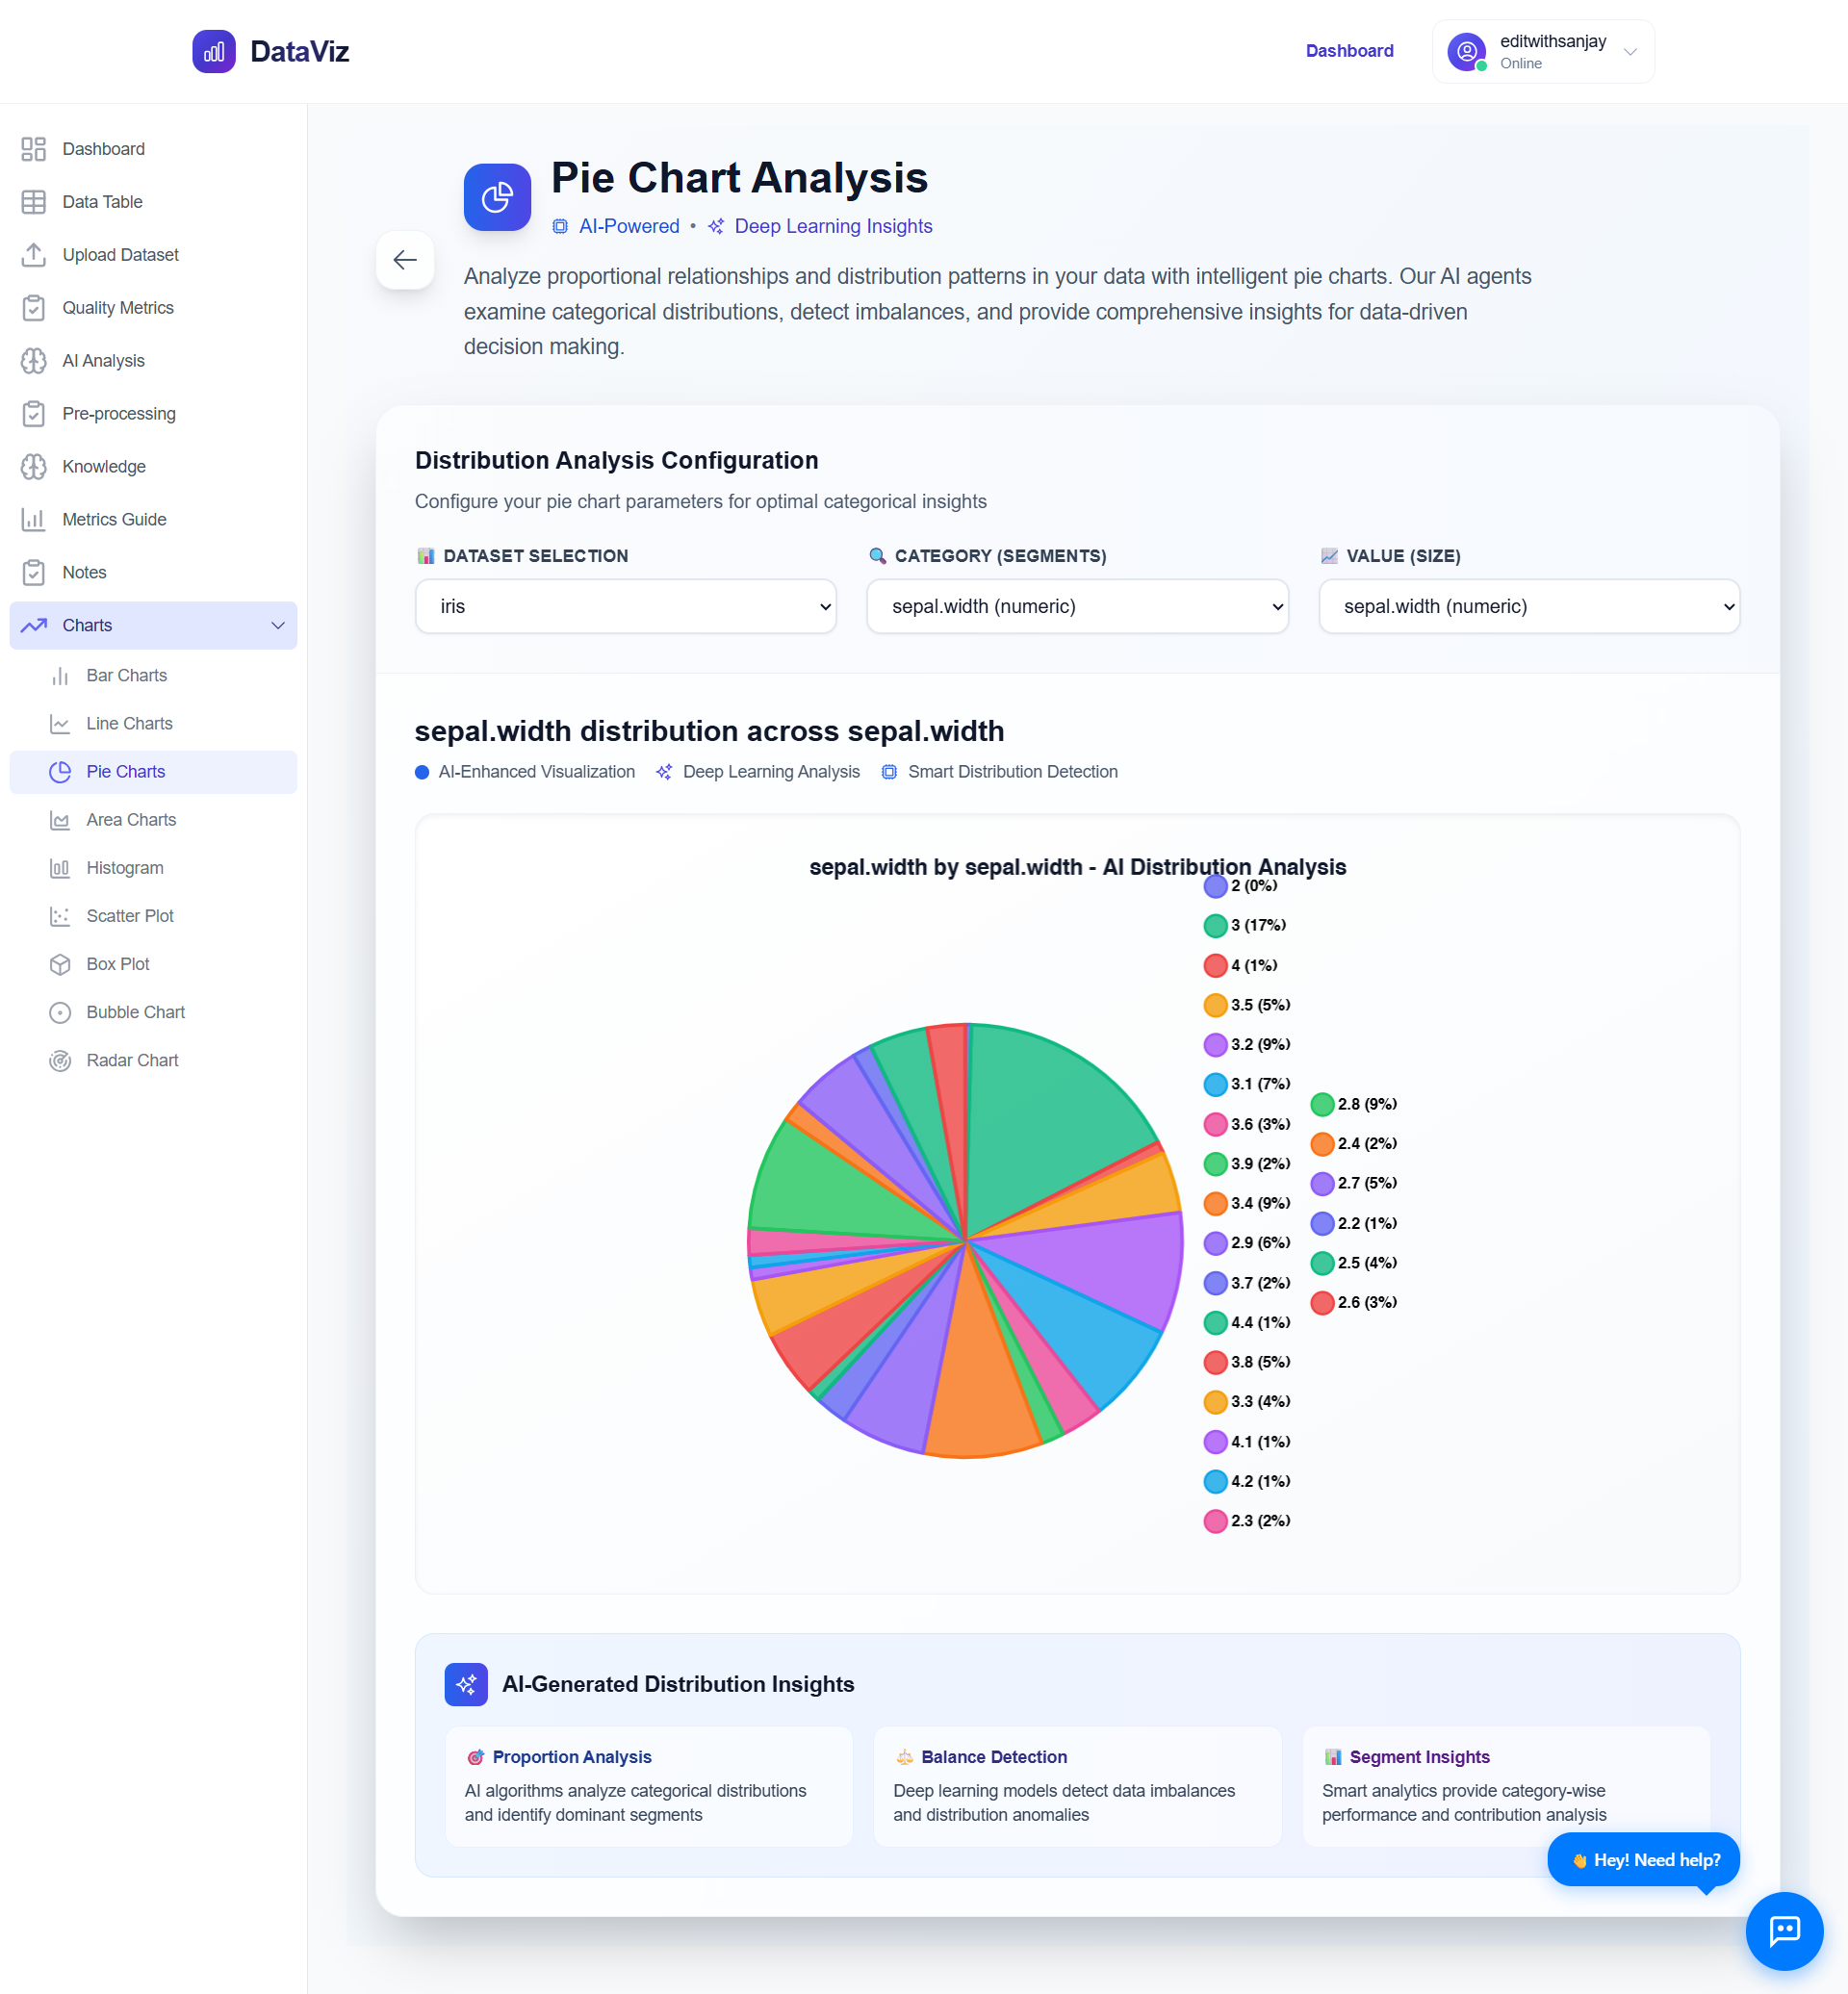1848x1994 pixels.
Task: Click the Data Table grid icon
Action: 34,202
